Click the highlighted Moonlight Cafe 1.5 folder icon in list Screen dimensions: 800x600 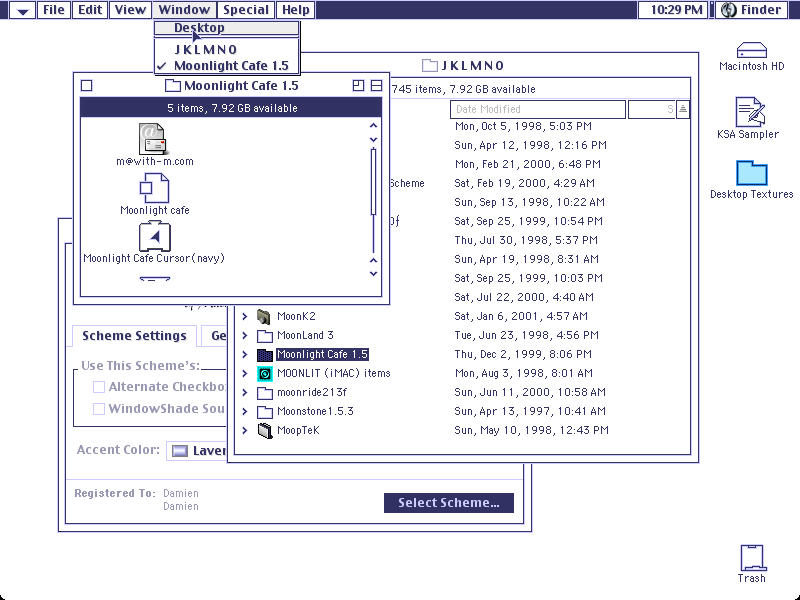point(264,355)
